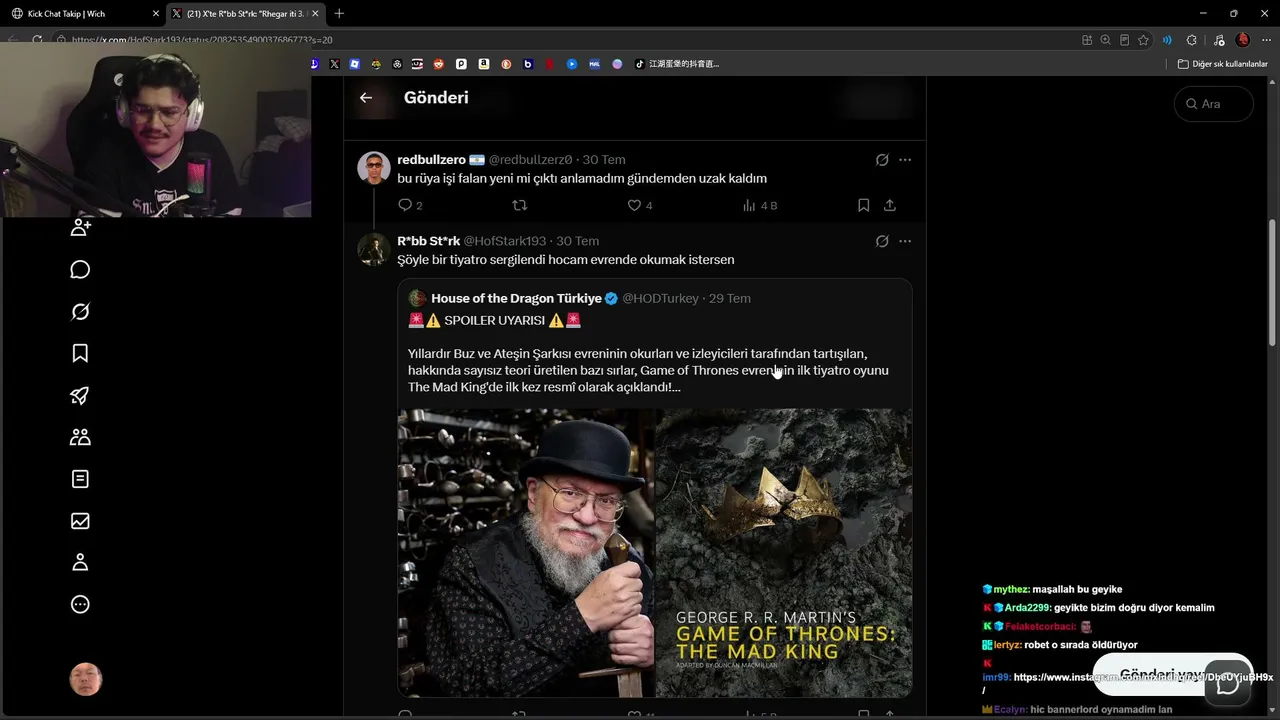Add this page to browser favorites
The width and height of the screenshot is (1280, 720).
pos(1144,40)
